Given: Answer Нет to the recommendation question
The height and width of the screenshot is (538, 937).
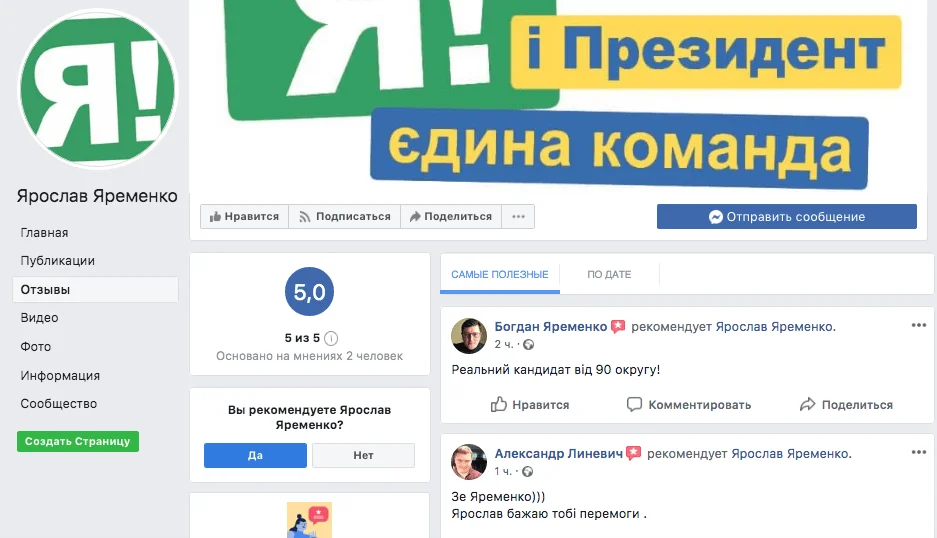Looking at the screenshot, I should [x=363, y=456].
